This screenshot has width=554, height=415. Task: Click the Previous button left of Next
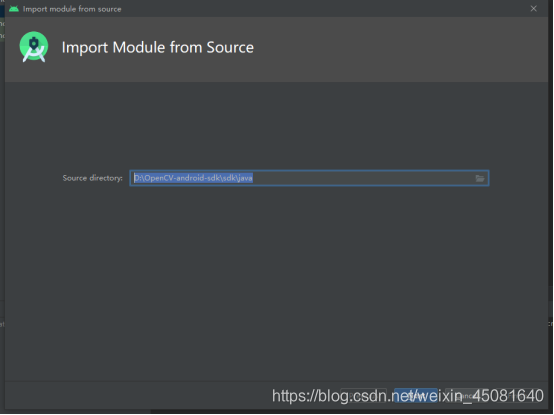(363, 396)
